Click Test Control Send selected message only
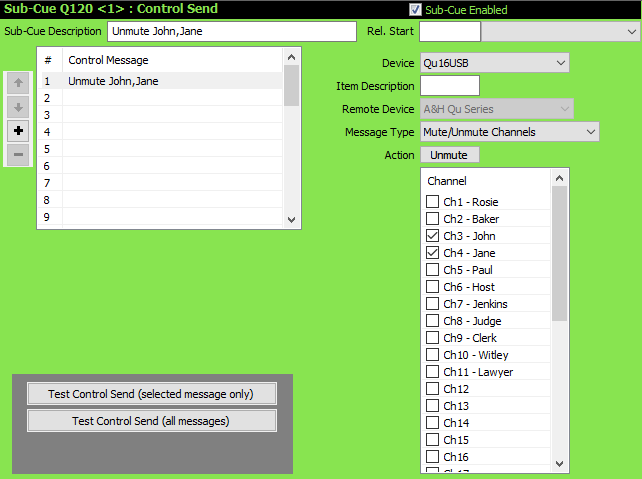The height and width of the screenshot is (479, 642). [x=151, y=394]
